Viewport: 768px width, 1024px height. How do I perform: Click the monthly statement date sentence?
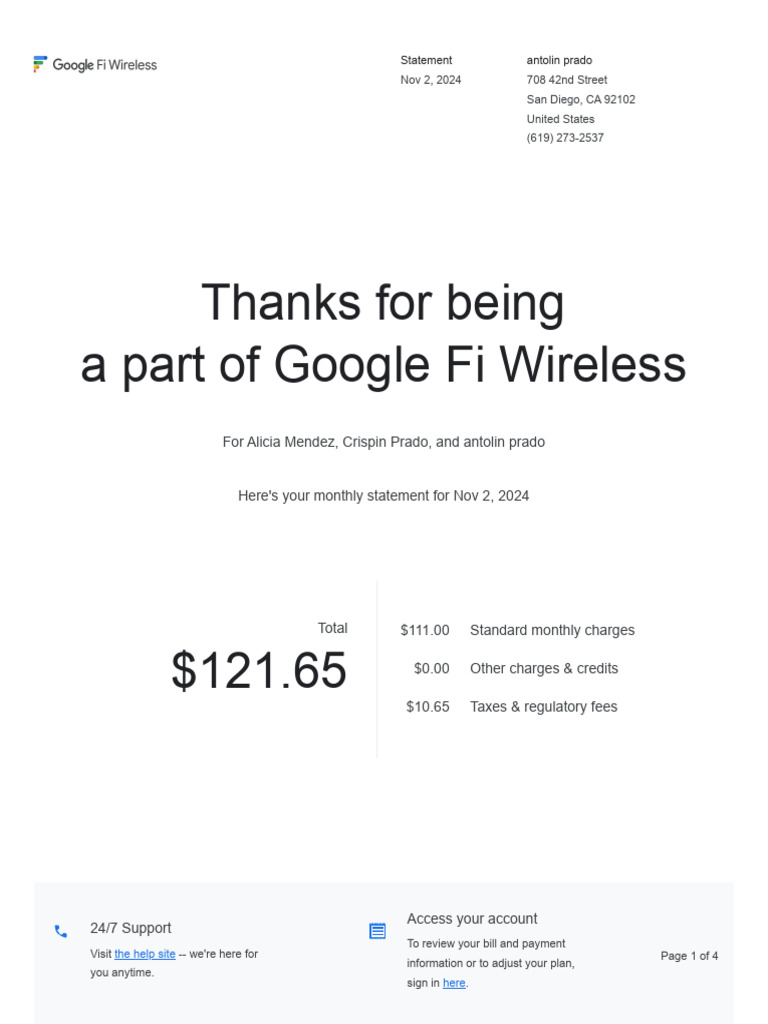point(384,496)
